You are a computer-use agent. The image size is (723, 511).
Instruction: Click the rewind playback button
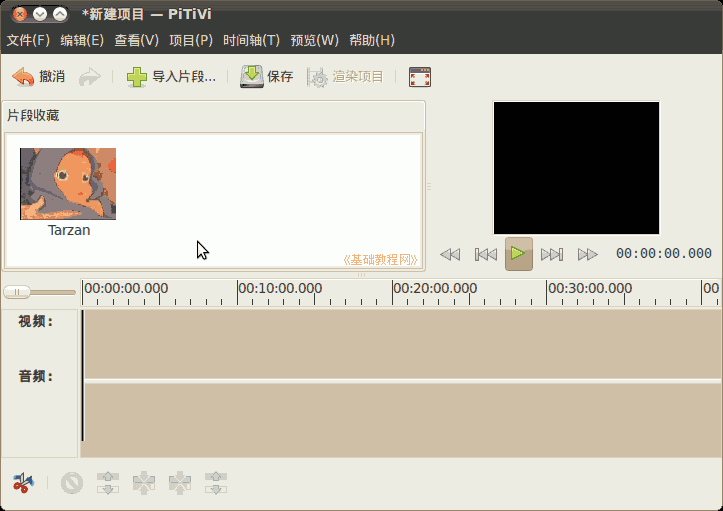(450, 254)
